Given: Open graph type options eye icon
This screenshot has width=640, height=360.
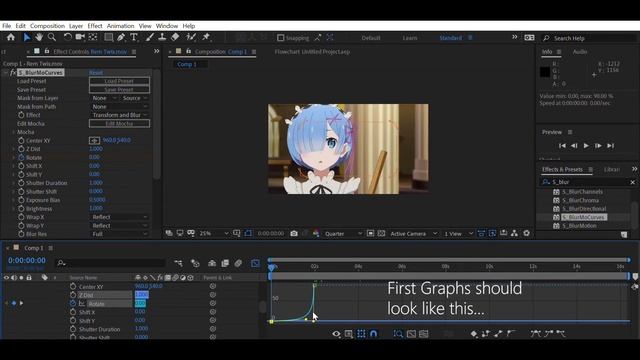Looking at the screenshot, I should point(336,334).
